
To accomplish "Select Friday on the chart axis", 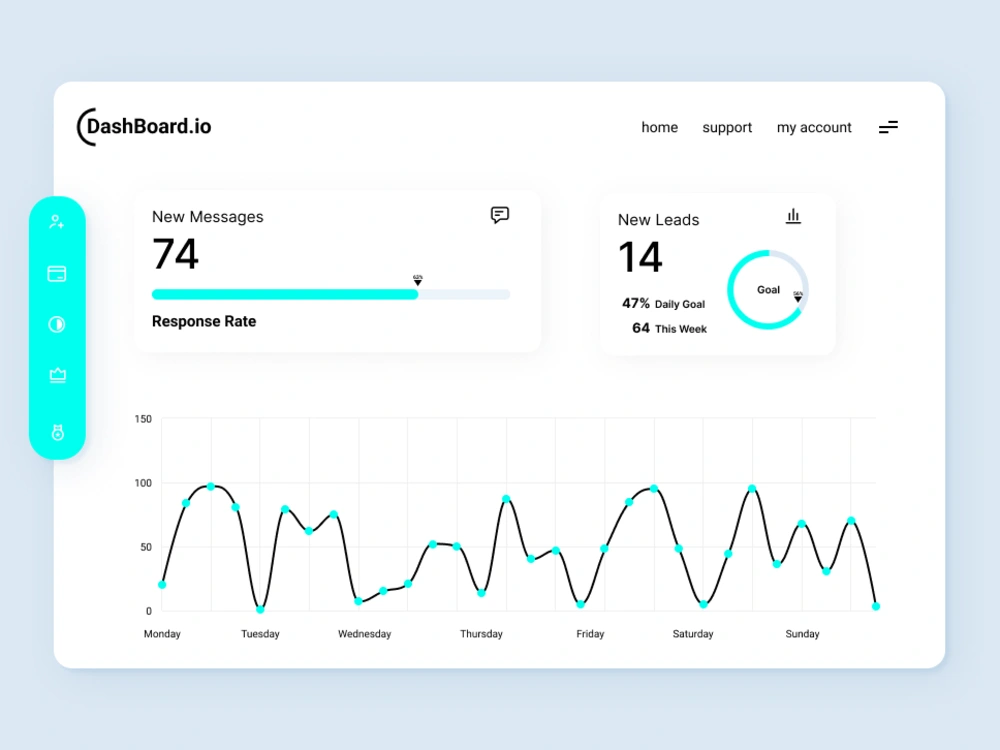I will point(590,634).
